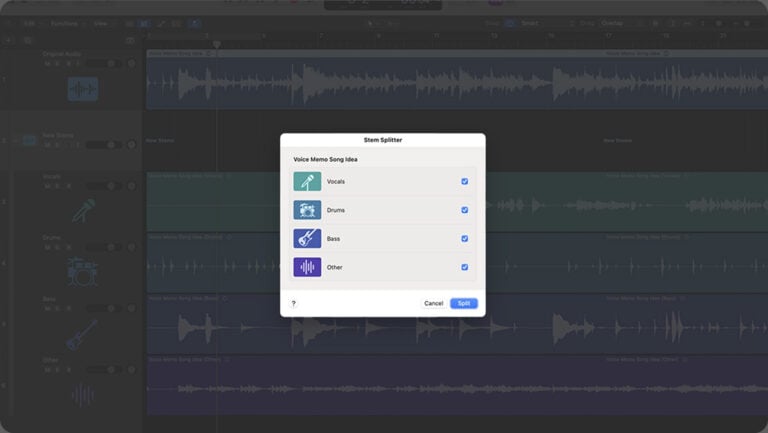Screen dimensions: 768x433
Task: Click the Other label in the dialog
Action: coord(335,267)
